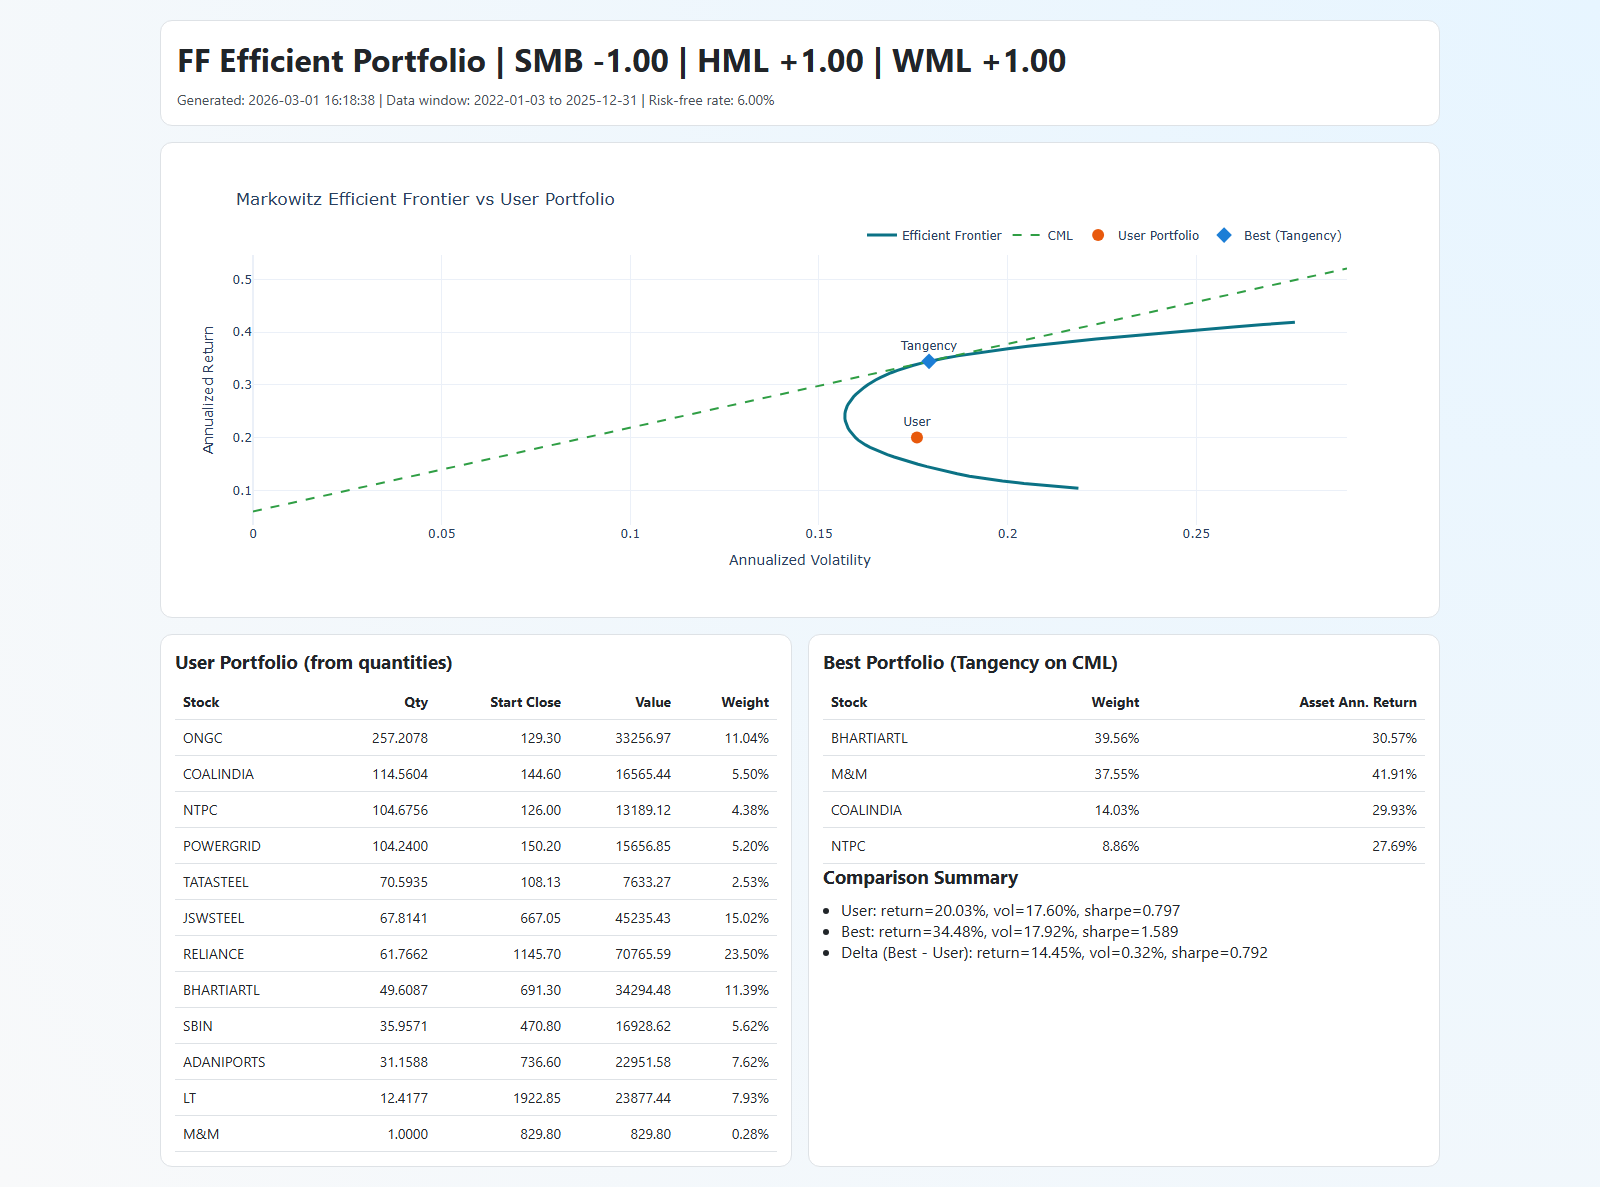Click the NTPC asset return 27.69%

tap(1395, 846)
